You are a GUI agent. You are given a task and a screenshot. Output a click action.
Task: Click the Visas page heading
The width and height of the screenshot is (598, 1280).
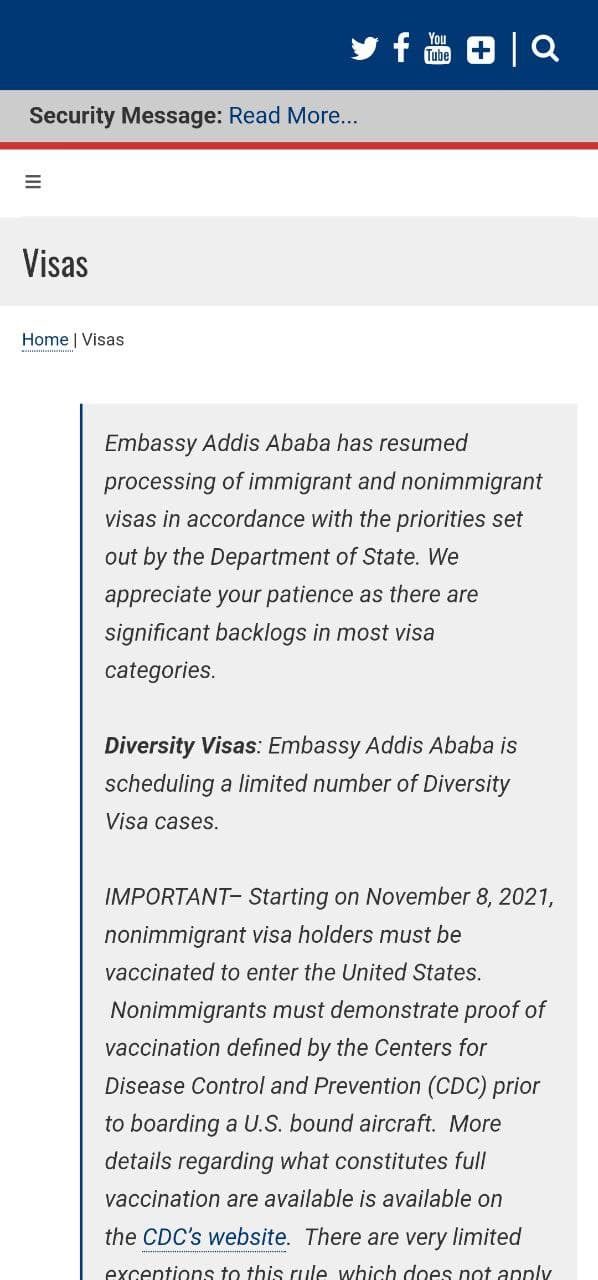(55, 263)
